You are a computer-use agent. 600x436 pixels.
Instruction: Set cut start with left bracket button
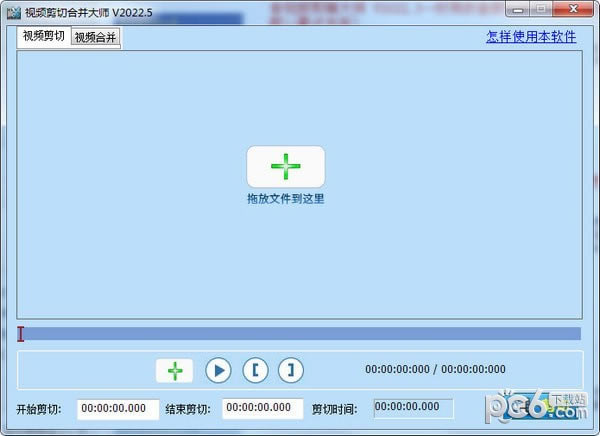click(x=255, y=370)
